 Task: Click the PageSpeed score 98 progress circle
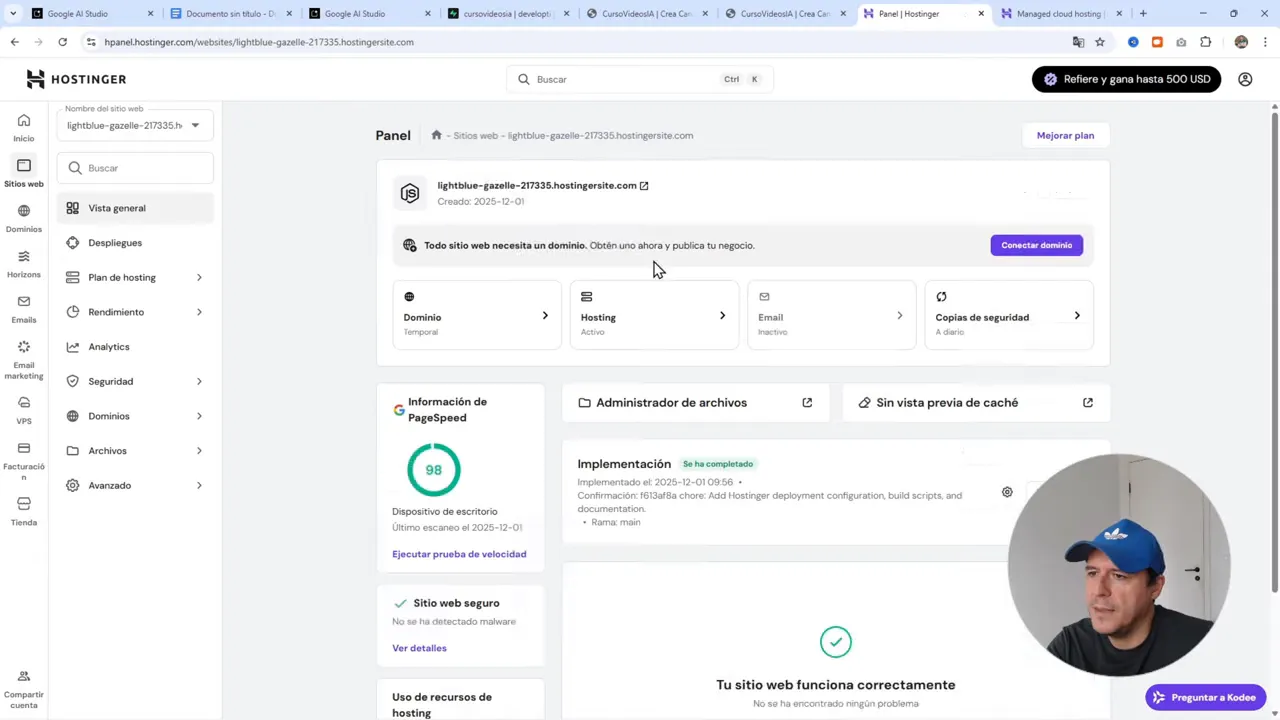coord(433,469)
